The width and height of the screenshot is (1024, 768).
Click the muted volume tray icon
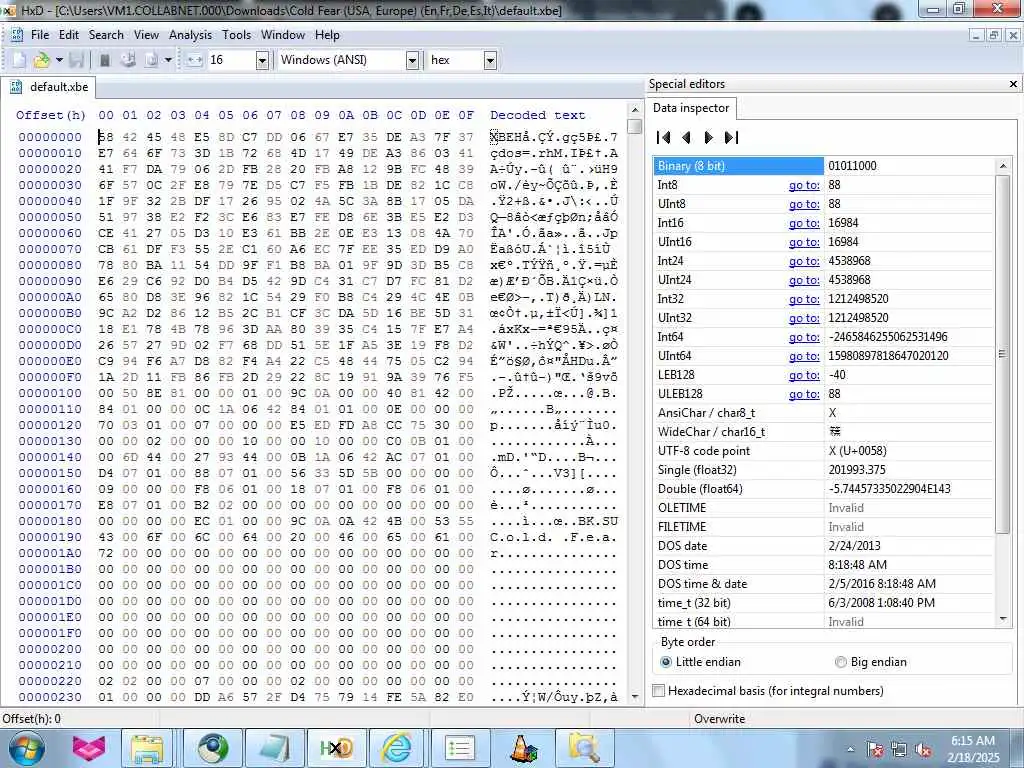pyautogui.click(x=923, y=750)
